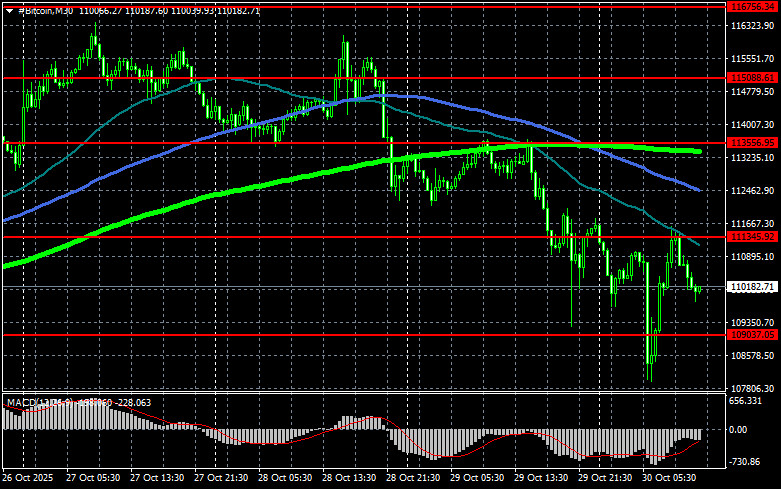The width and height of the screenshot is (781, 489).
Task: Click the 26 Oct 2025 date label
Action: [x=27, y=478]
